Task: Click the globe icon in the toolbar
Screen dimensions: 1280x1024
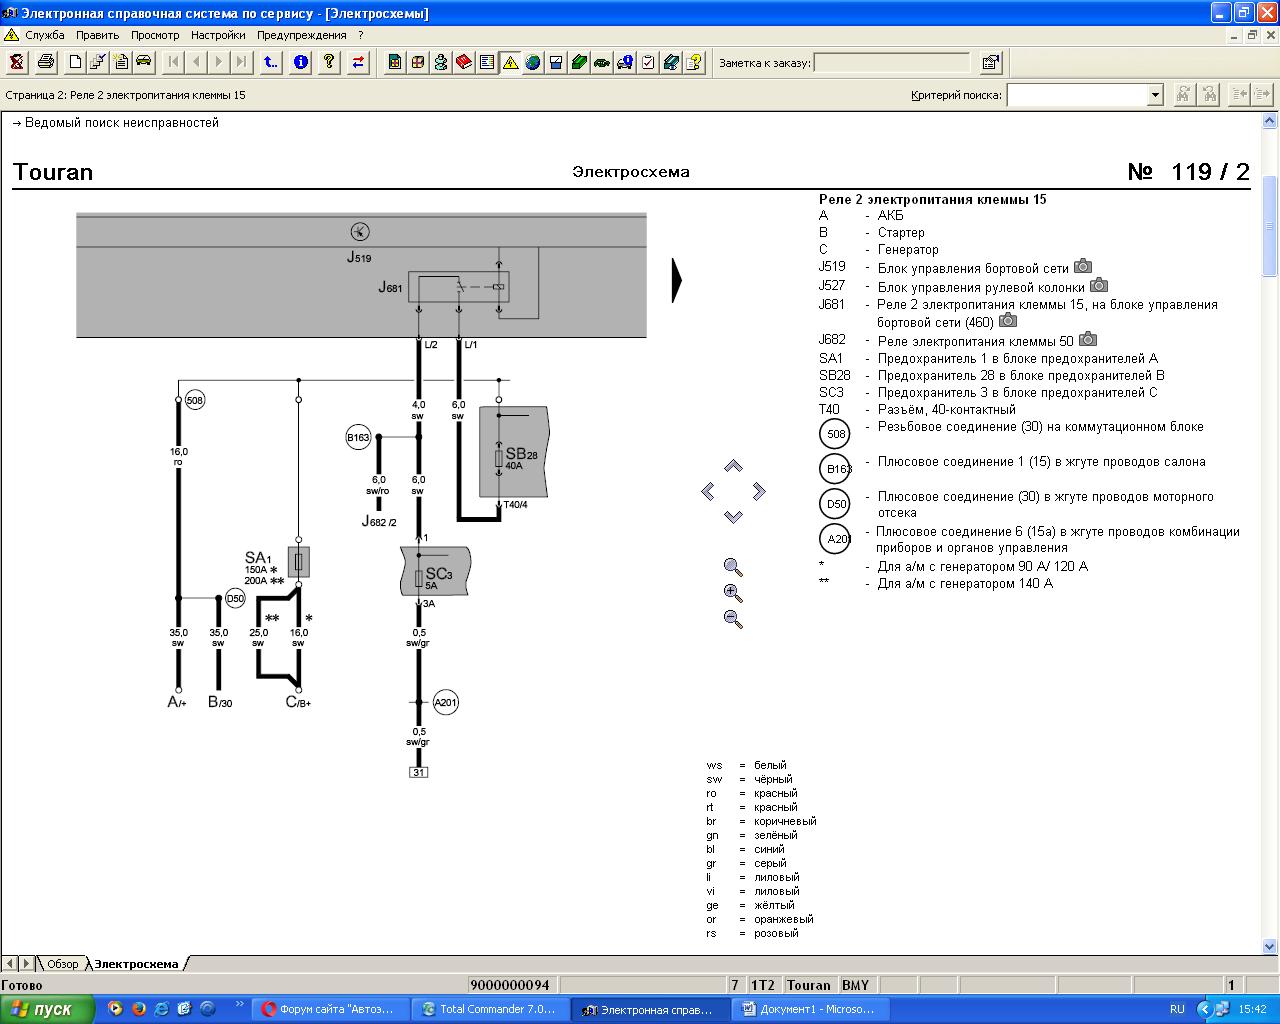Action: click(x=533, y=62)
